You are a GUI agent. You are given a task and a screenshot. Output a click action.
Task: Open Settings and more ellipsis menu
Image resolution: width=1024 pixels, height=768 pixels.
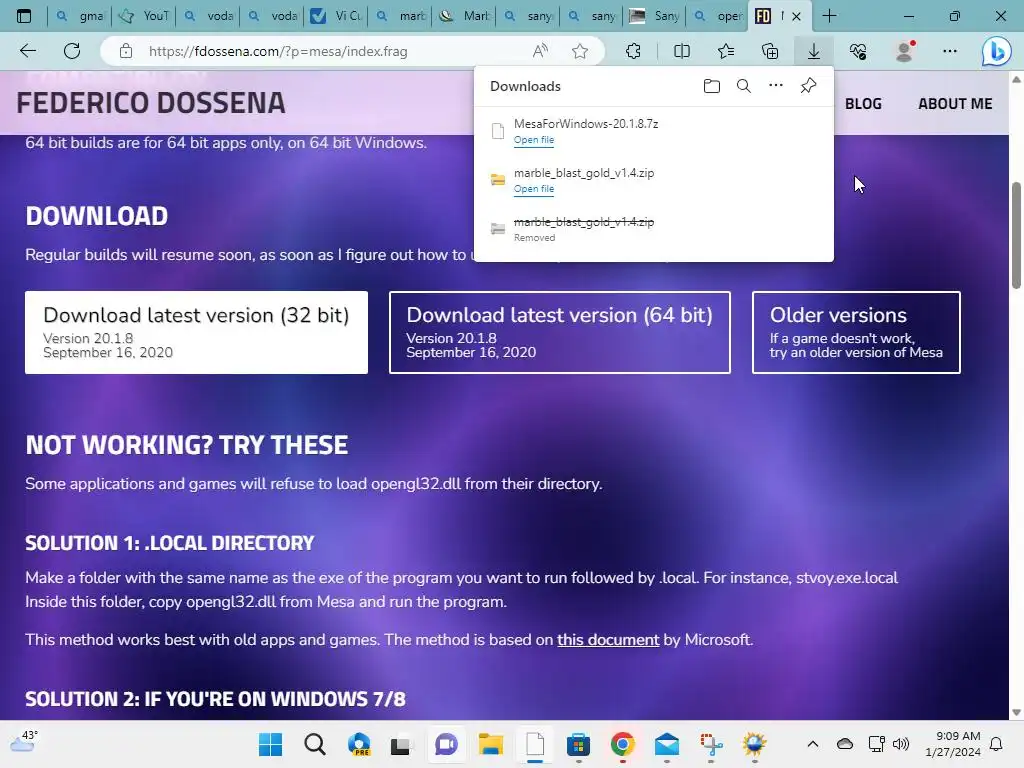[950, 51]
